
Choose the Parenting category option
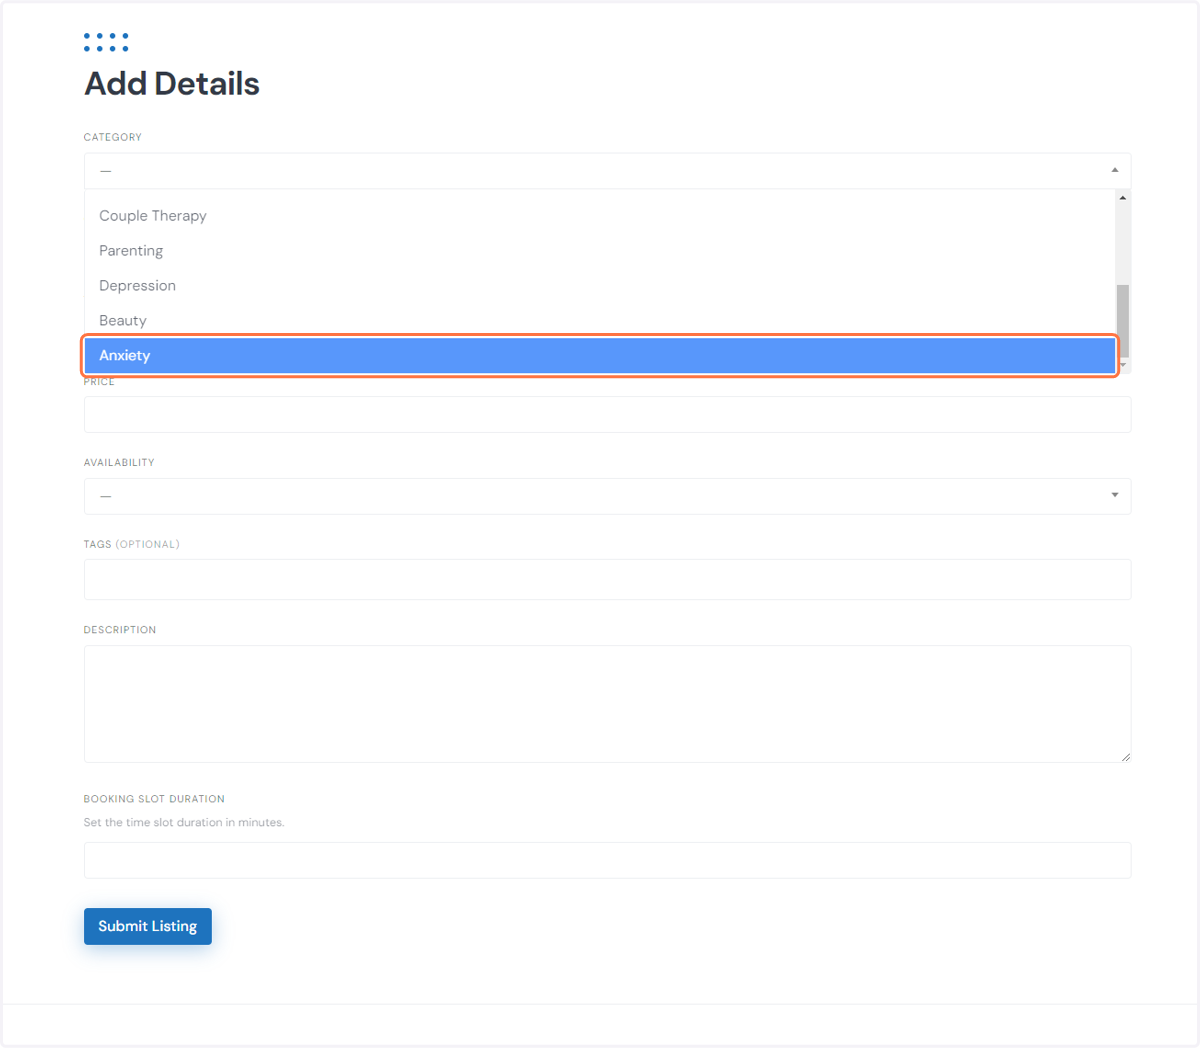600,251
